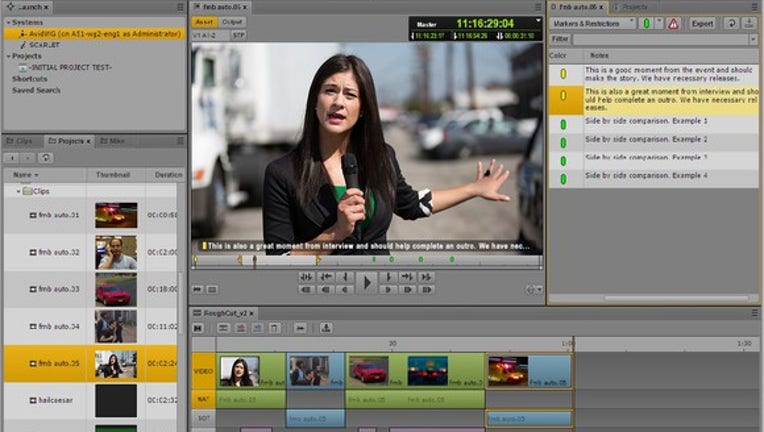Select the fmb auto.01 clip thumbnail
This screenshot has width=764, height=432.
(116, 215)
